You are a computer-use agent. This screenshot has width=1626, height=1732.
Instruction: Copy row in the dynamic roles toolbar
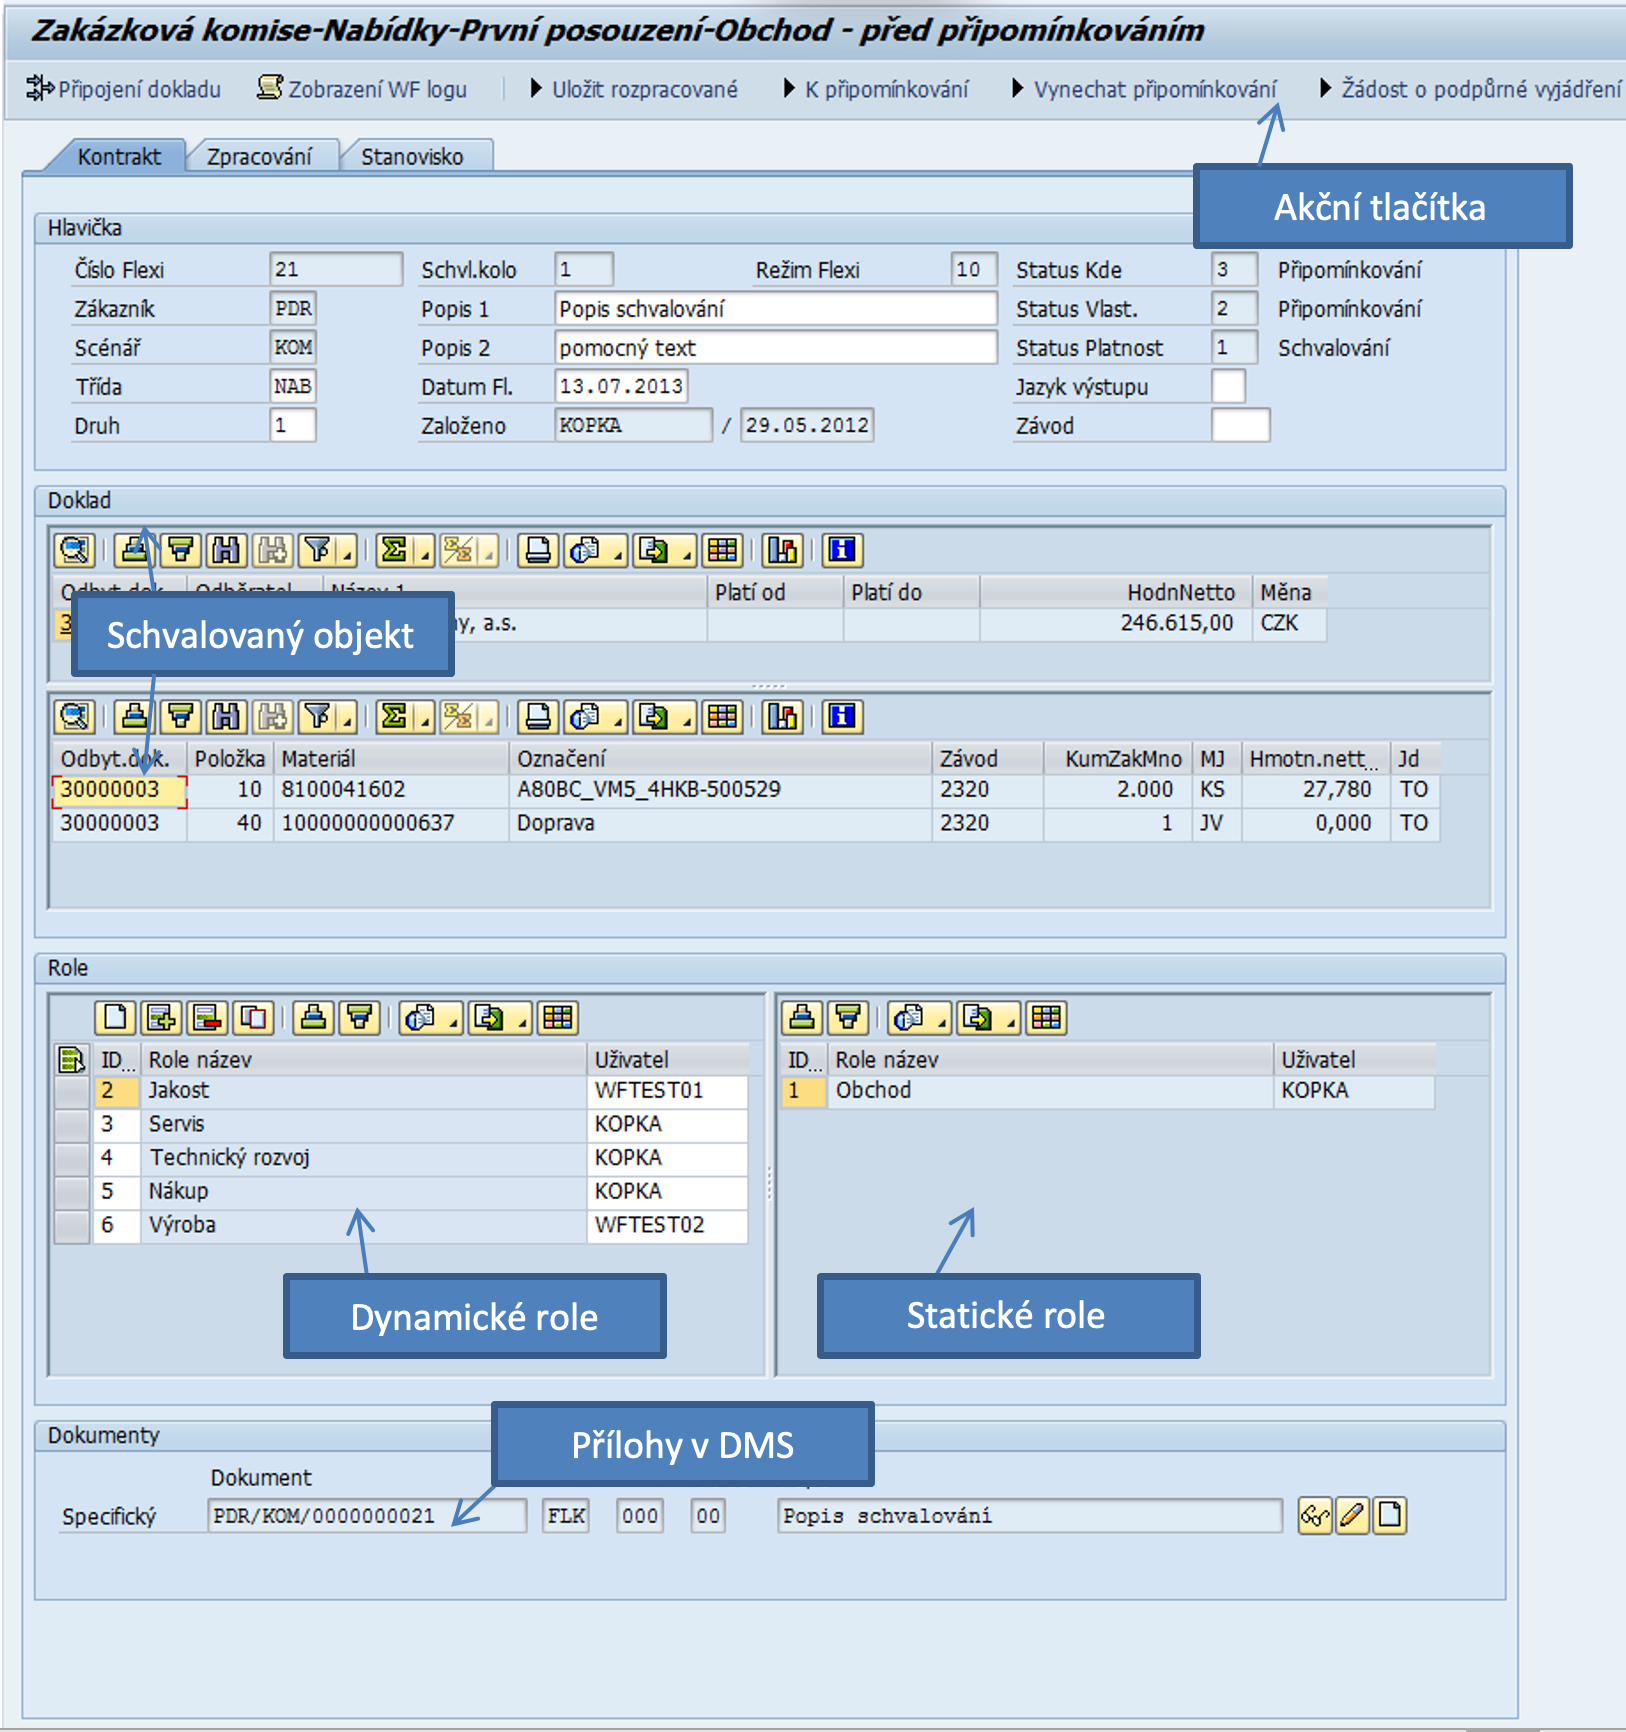pos(254,1018)
